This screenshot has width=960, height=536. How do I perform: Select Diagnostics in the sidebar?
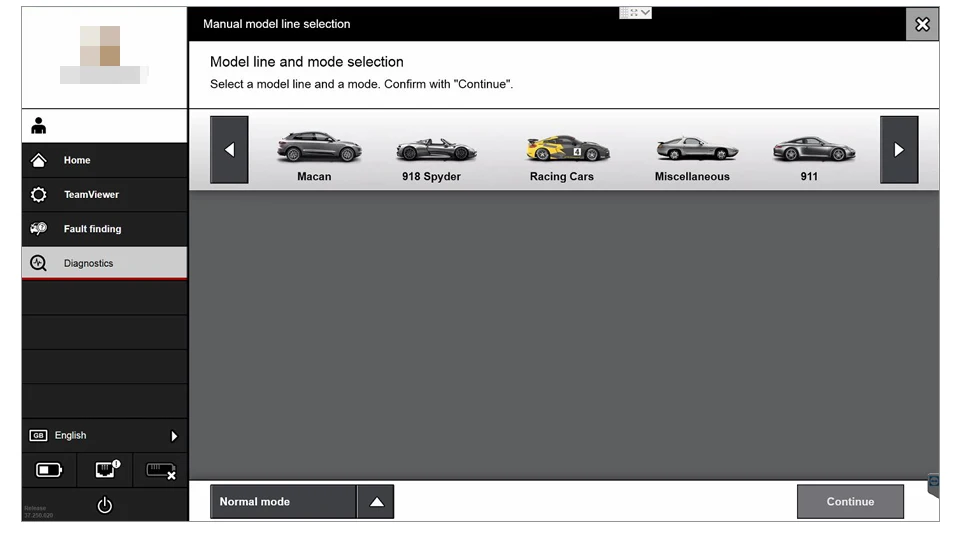pyautogui.click(x=105, y=263)
